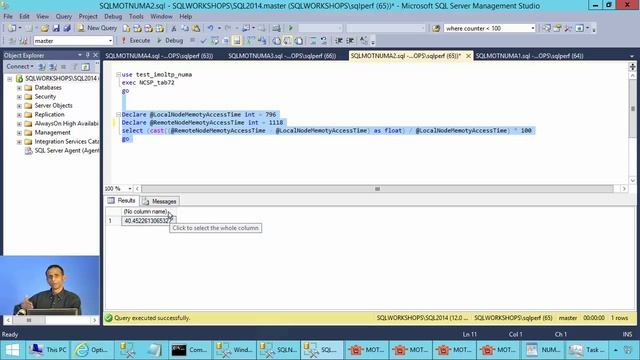640x360 pixels.
Task: Collapse the SQLWORKSHOPS\SQL2014 server node
Action: click(x=10, y=78)
